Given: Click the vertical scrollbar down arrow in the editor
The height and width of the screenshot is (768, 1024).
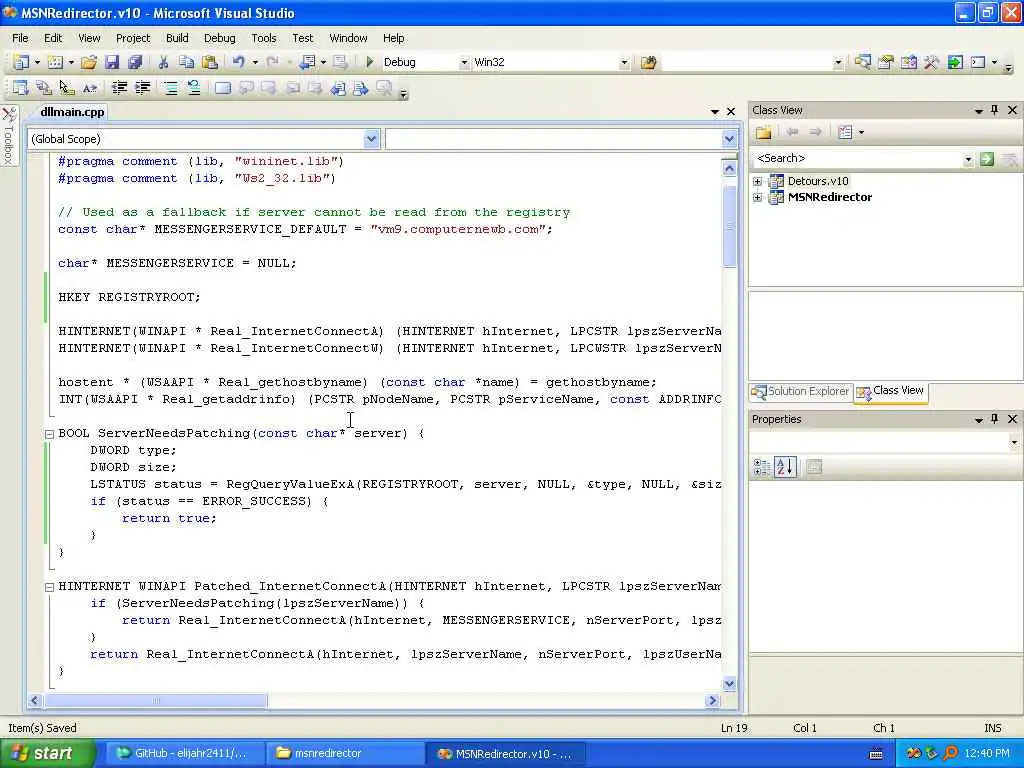Looking at the screenshot, I should (x=729, y=684).
